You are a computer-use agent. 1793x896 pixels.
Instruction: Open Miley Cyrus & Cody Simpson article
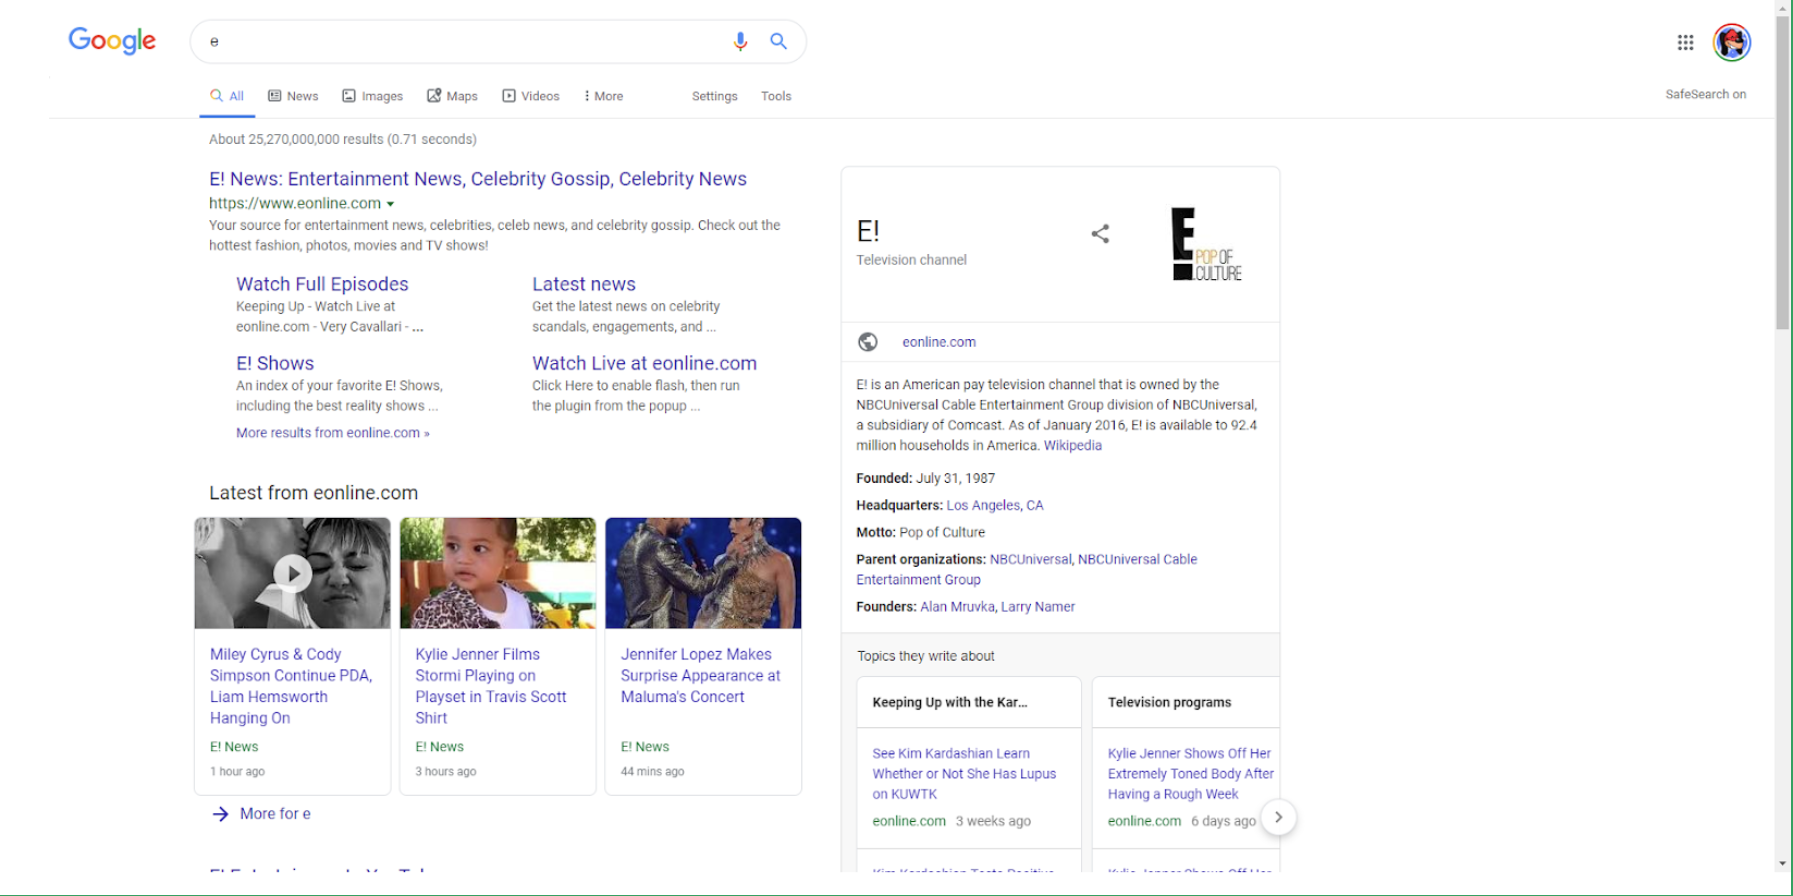tap(291, 686)
